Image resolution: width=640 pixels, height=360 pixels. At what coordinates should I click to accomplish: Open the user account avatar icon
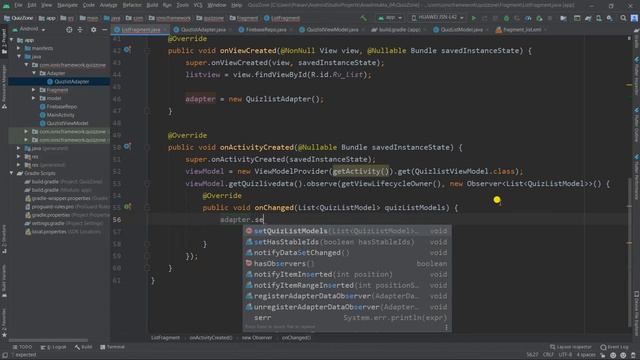[x=634, y=18]
